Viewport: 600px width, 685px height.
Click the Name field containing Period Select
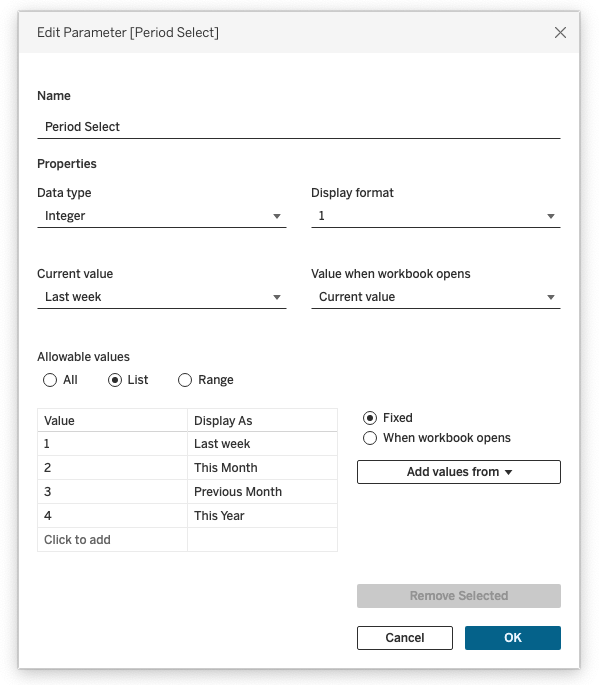[x=298, y=127]
